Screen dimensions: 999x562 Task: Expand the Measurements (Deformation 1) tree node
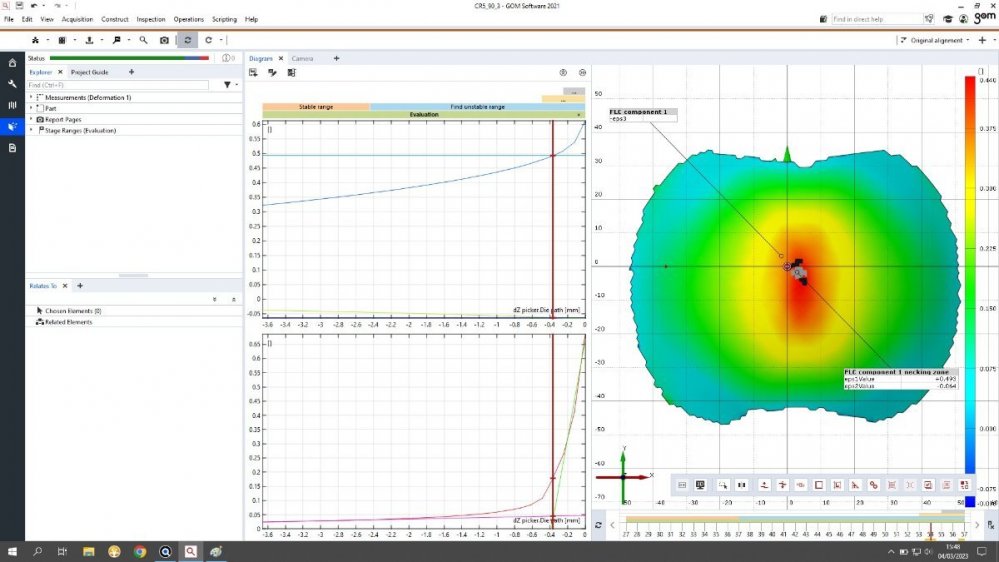(x=31, y=97)
